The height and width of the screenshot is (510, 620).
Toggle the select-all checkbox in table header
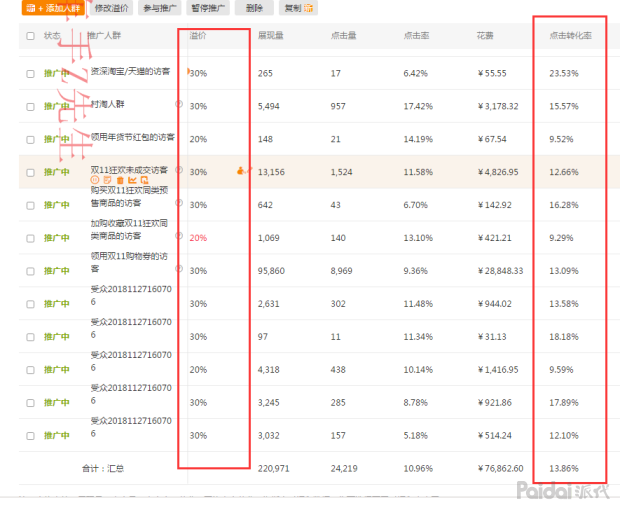point(30,35)
